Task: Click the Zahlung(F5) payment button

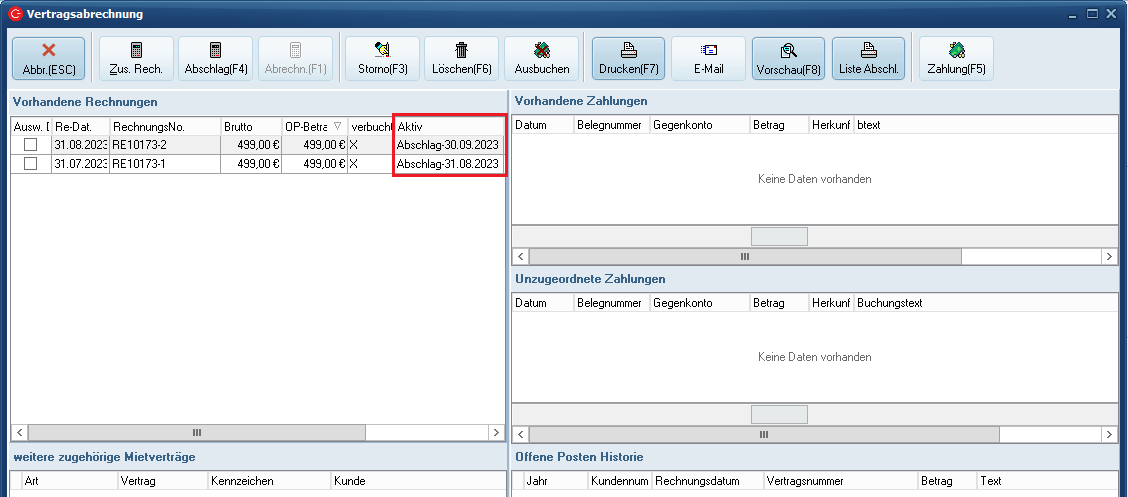Action: (x=956, y=59)
